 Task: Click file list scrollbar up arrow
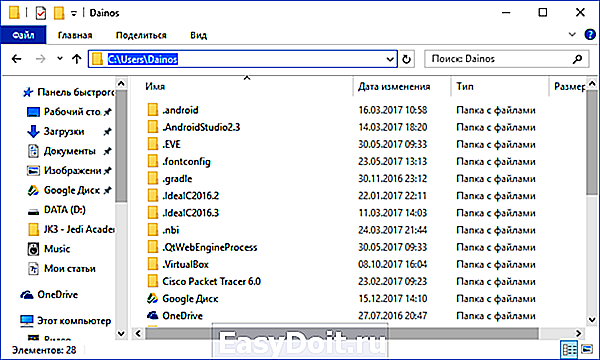coord(592,83)
